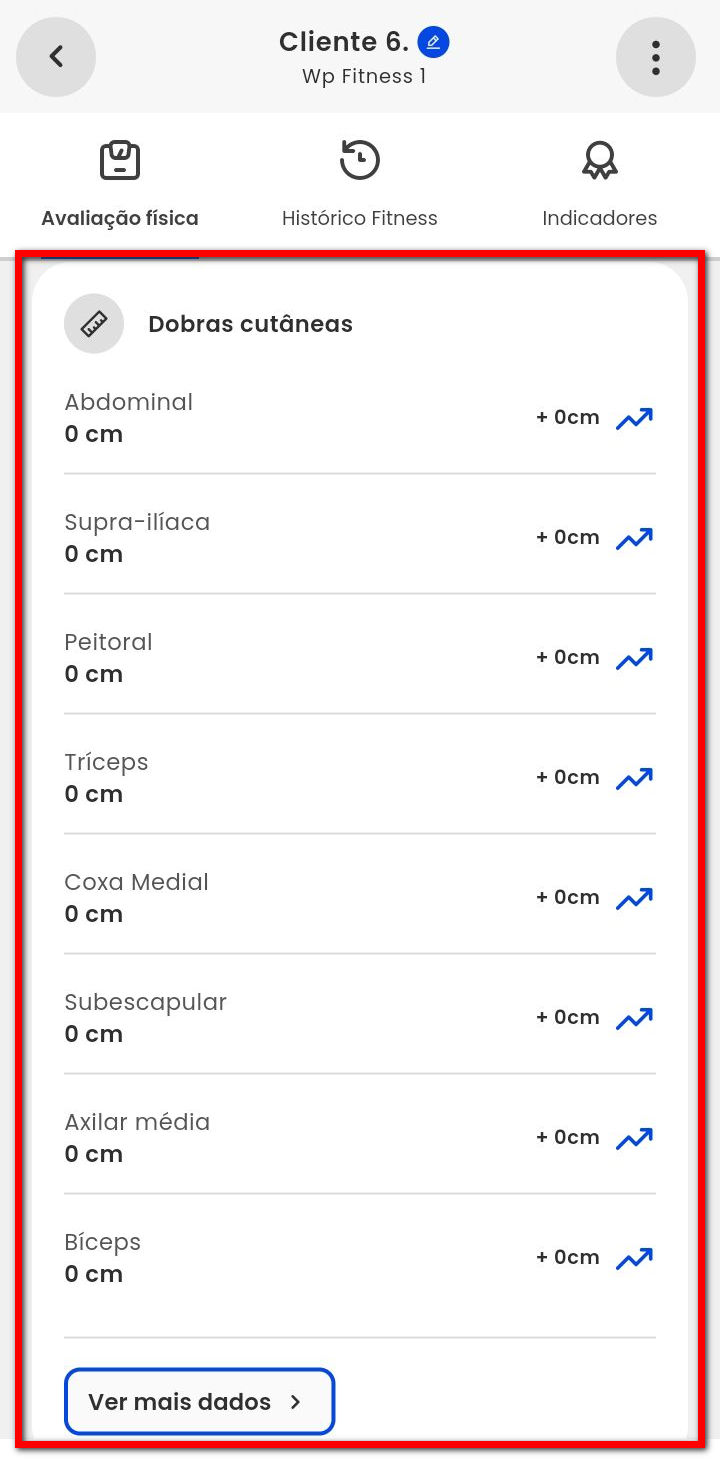Open the Tríceps trend chart icon
This screenshot has height=1463, width=720.
click(x=634, y=778)
